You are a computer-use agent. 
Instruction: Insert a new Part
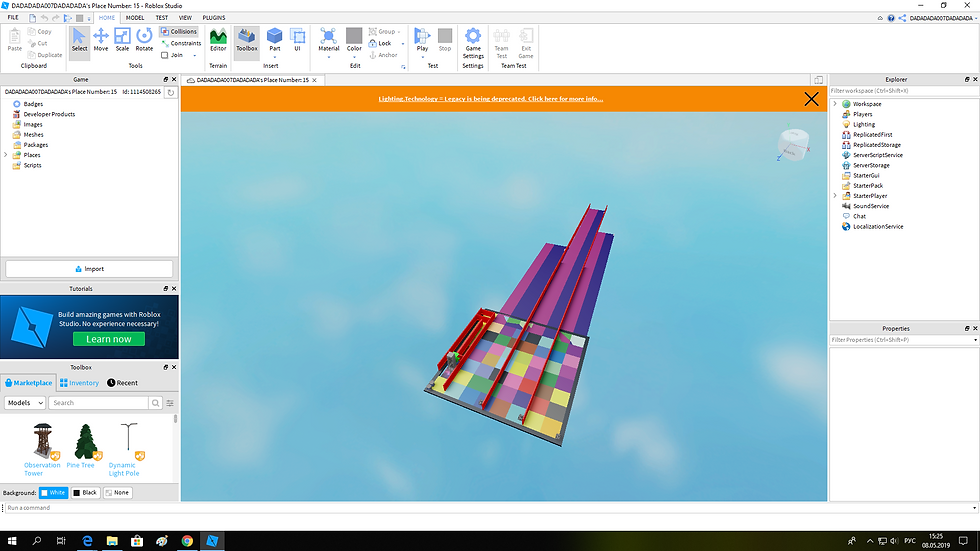274,39
